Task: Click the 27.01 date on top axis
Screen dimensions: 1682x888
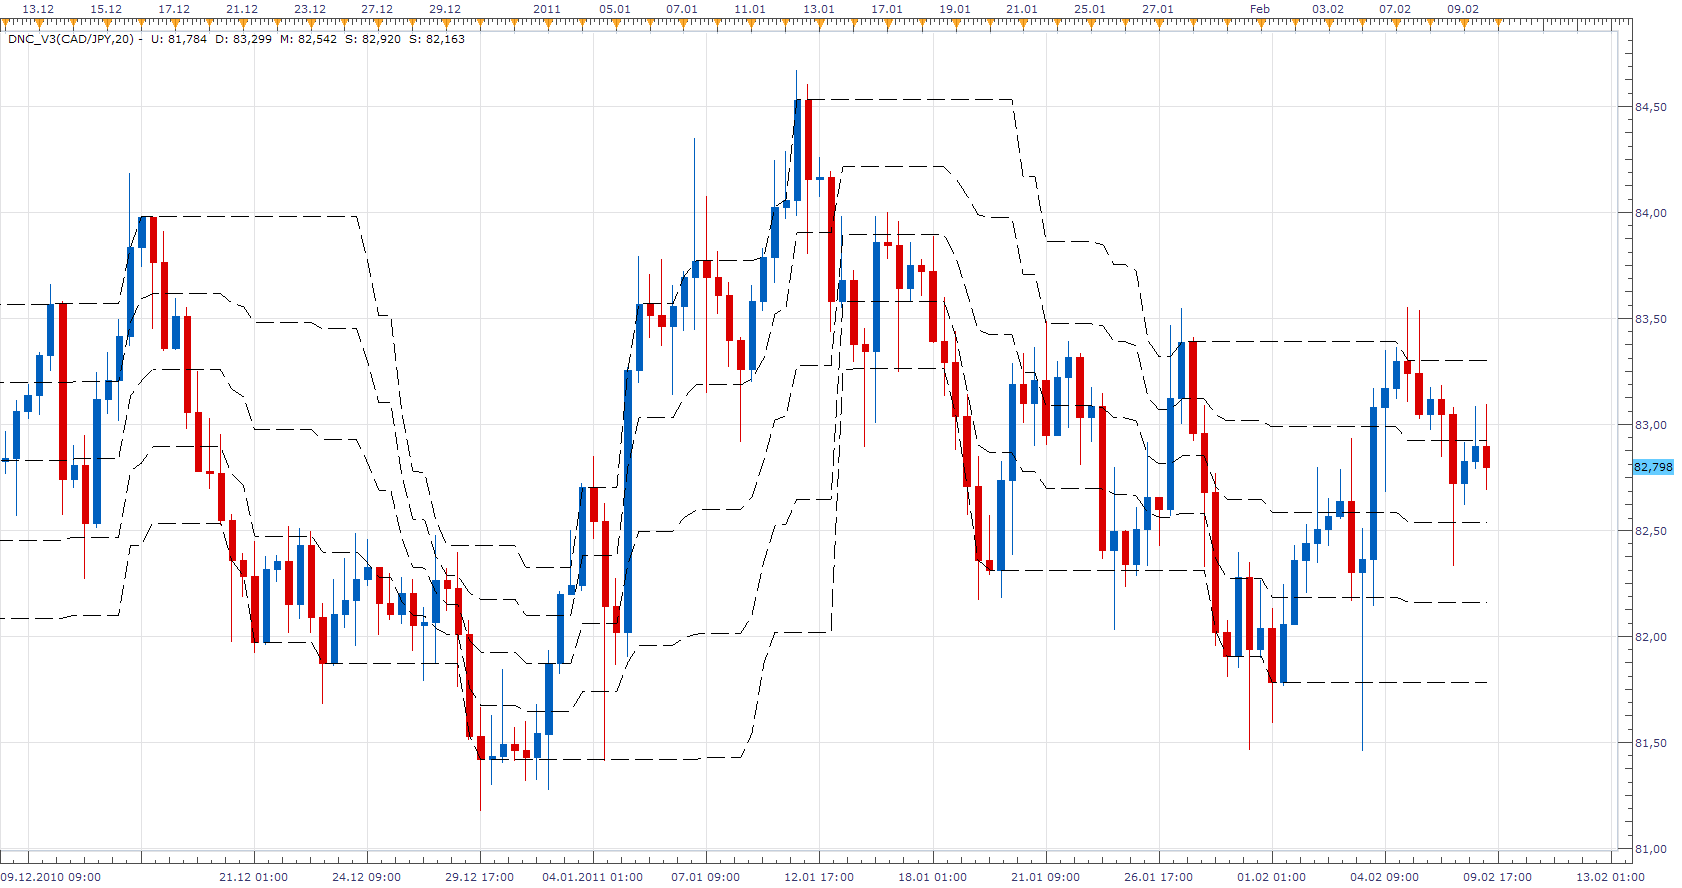Action: 1158,9
